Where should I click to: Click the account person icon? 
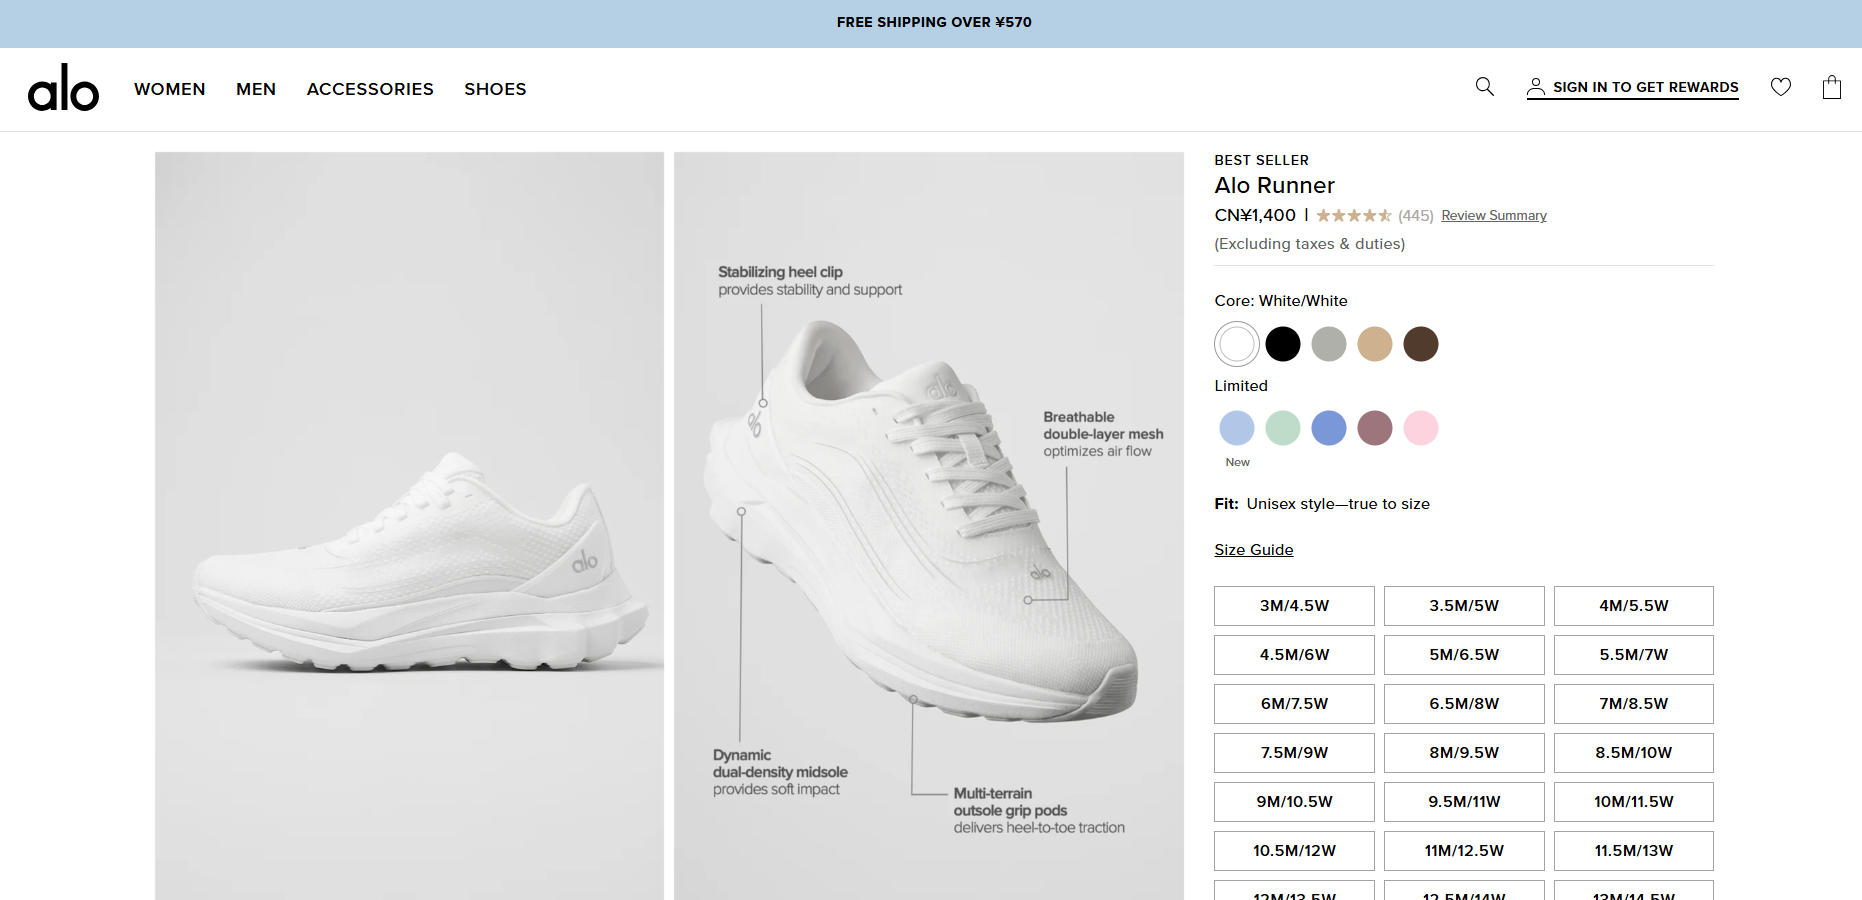(x=1535, y=88)
